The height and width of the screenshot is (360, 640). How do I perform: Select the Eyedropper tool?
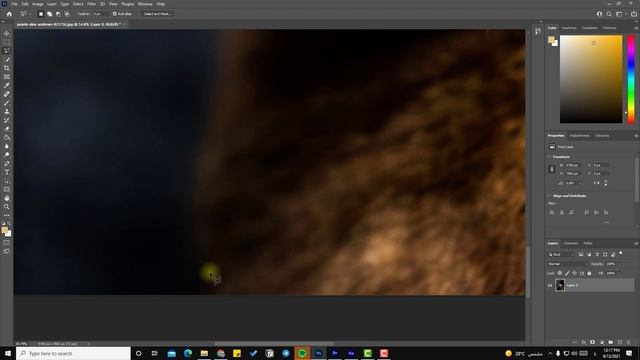[7, 85]
